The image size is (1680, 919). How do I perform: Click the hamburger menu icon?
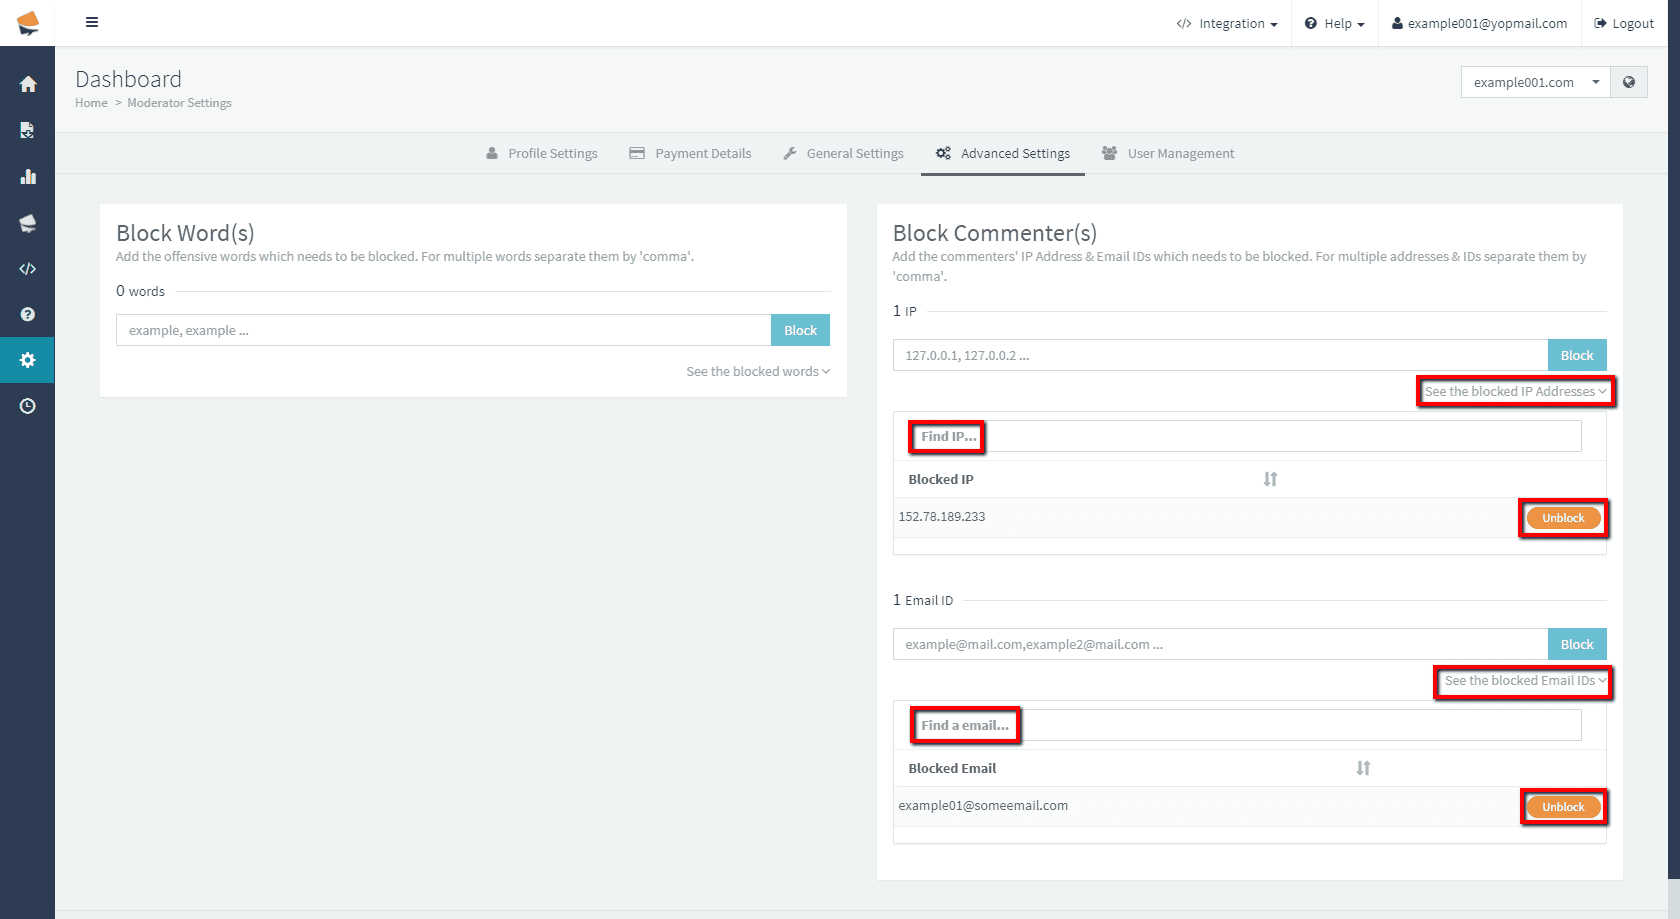pos(92,22)
